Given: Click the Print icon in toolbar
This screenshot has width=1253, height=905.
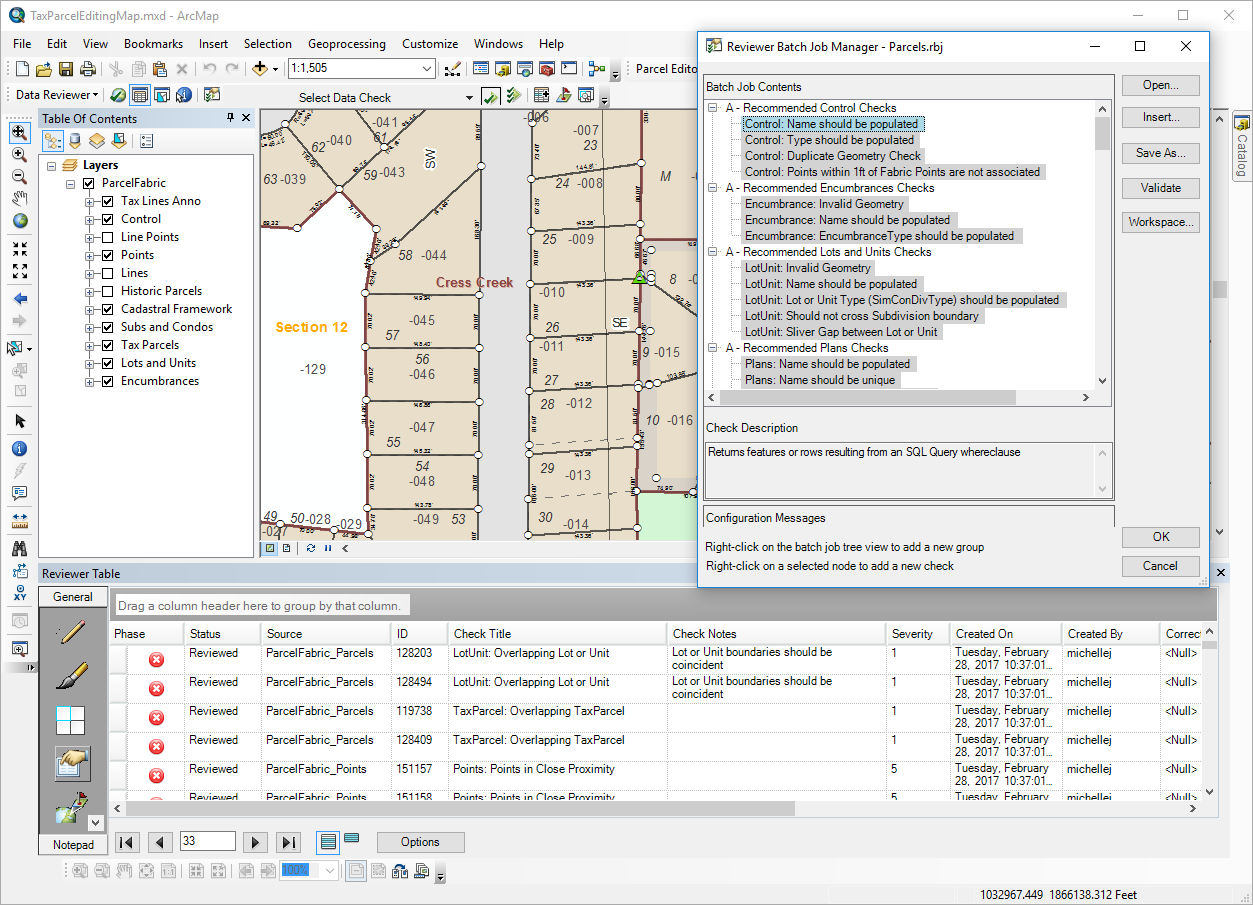Looking at the screenshot, I should 88,69.
